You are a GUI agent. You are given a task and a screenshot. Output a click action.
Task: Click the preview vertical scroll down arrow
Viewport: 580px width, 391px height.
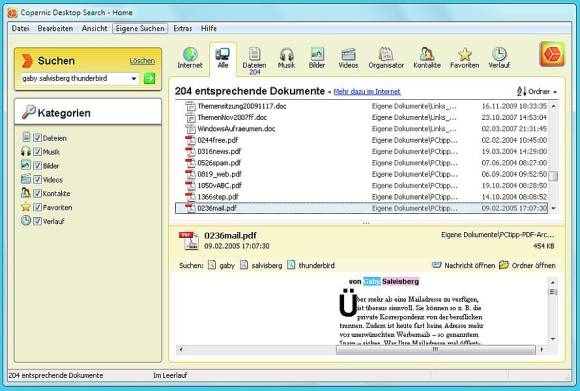click(x=553, y=338)
